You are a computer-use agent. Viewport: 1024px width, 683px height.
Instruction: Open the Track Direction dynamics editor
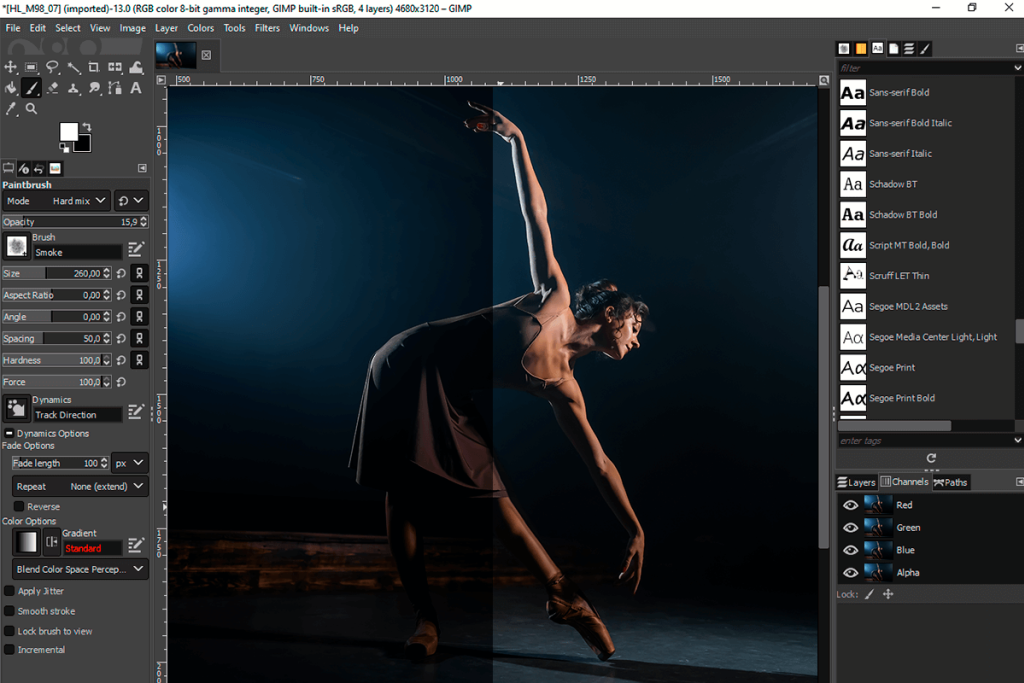click(136, 413)
